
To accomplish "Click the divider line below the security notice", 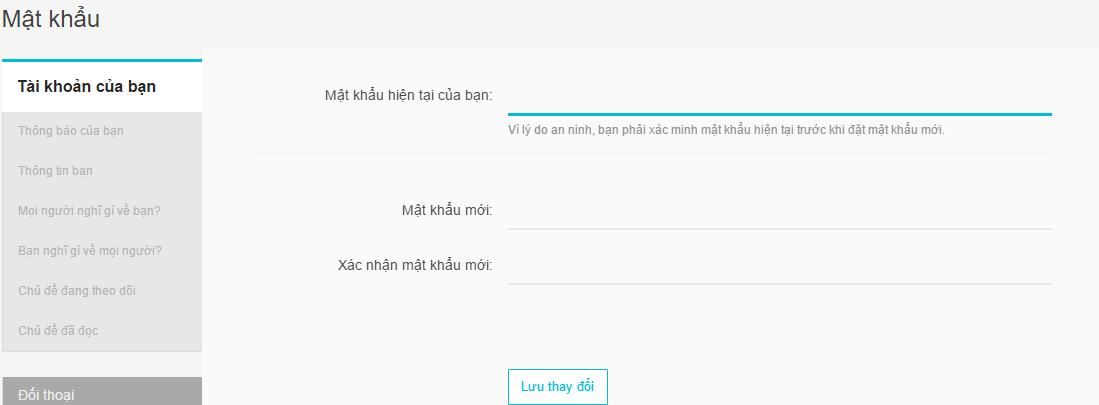I will pos(652,153).
